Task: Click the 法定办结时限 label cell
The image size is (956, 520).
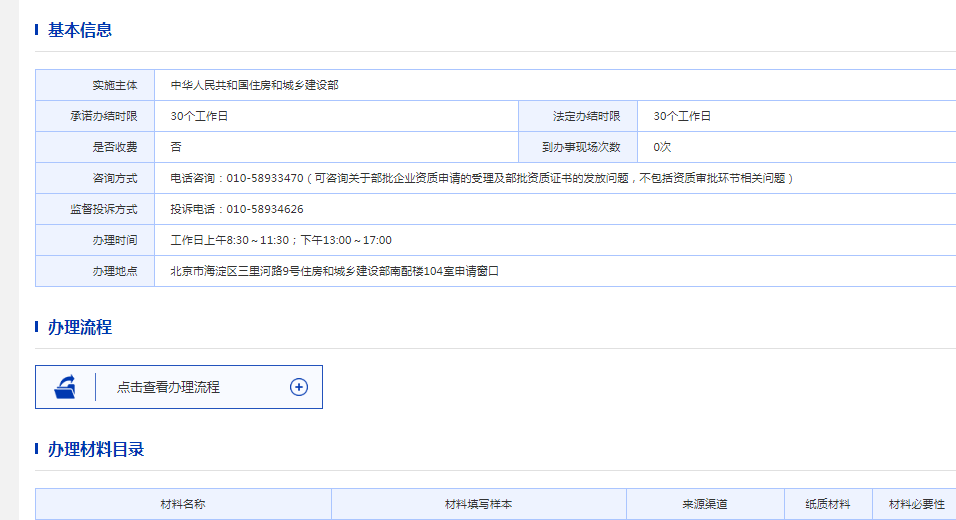Action: tap(578, 116)
